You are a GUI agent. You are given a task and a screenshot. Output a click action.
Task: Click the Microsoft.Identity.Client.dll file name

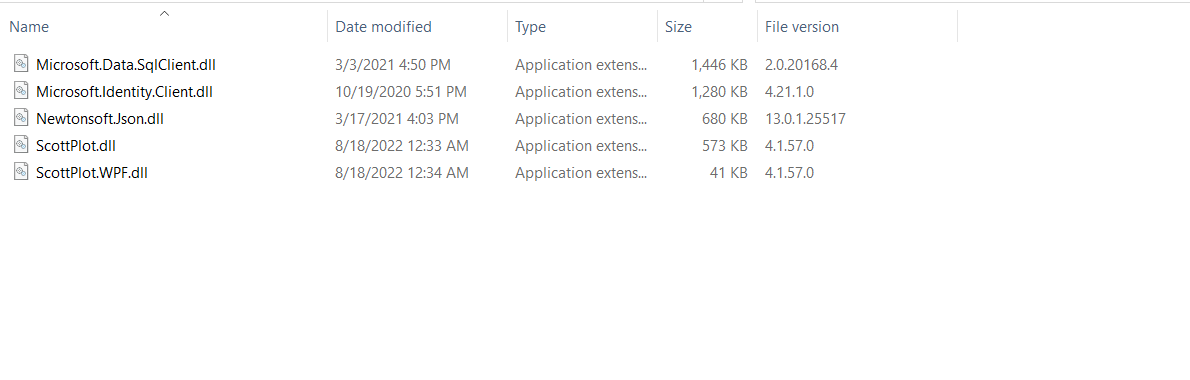click(124, 92)
